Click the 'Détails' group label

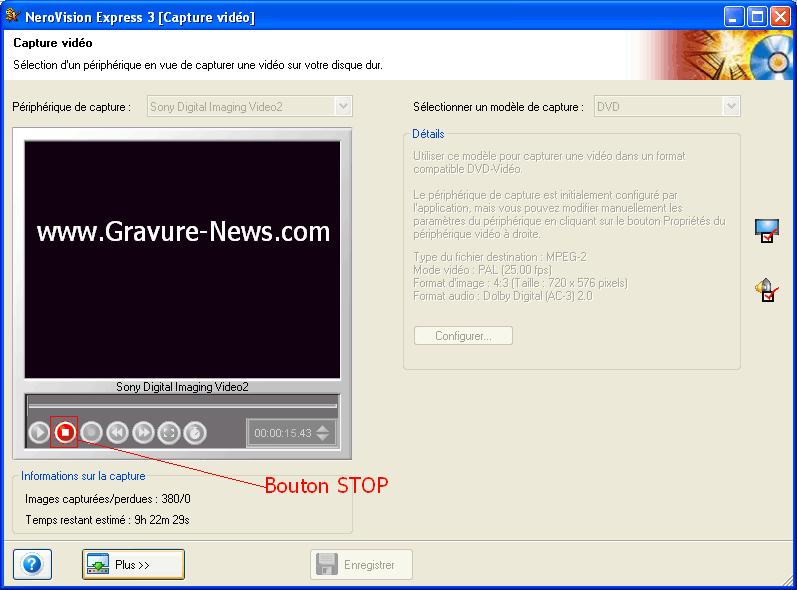tap(428, 134)
